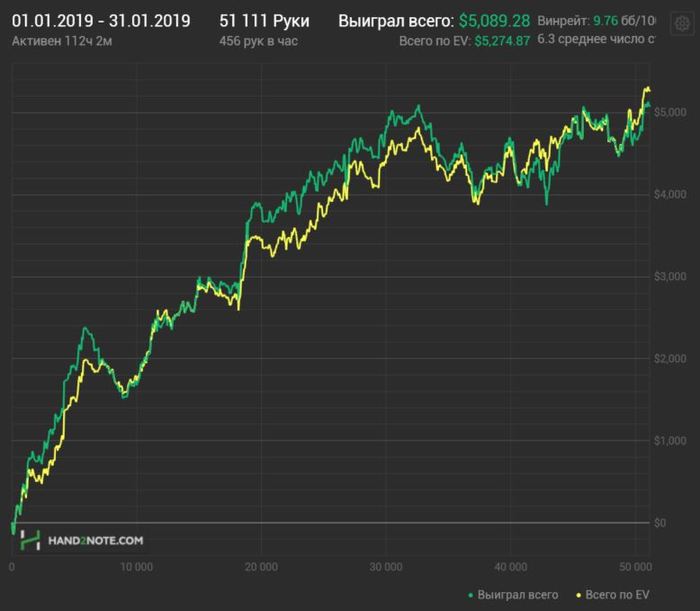Screen dimensions: 700x611
Task: Click the winrate value 9.76
Action: click(x=605, y=21)
